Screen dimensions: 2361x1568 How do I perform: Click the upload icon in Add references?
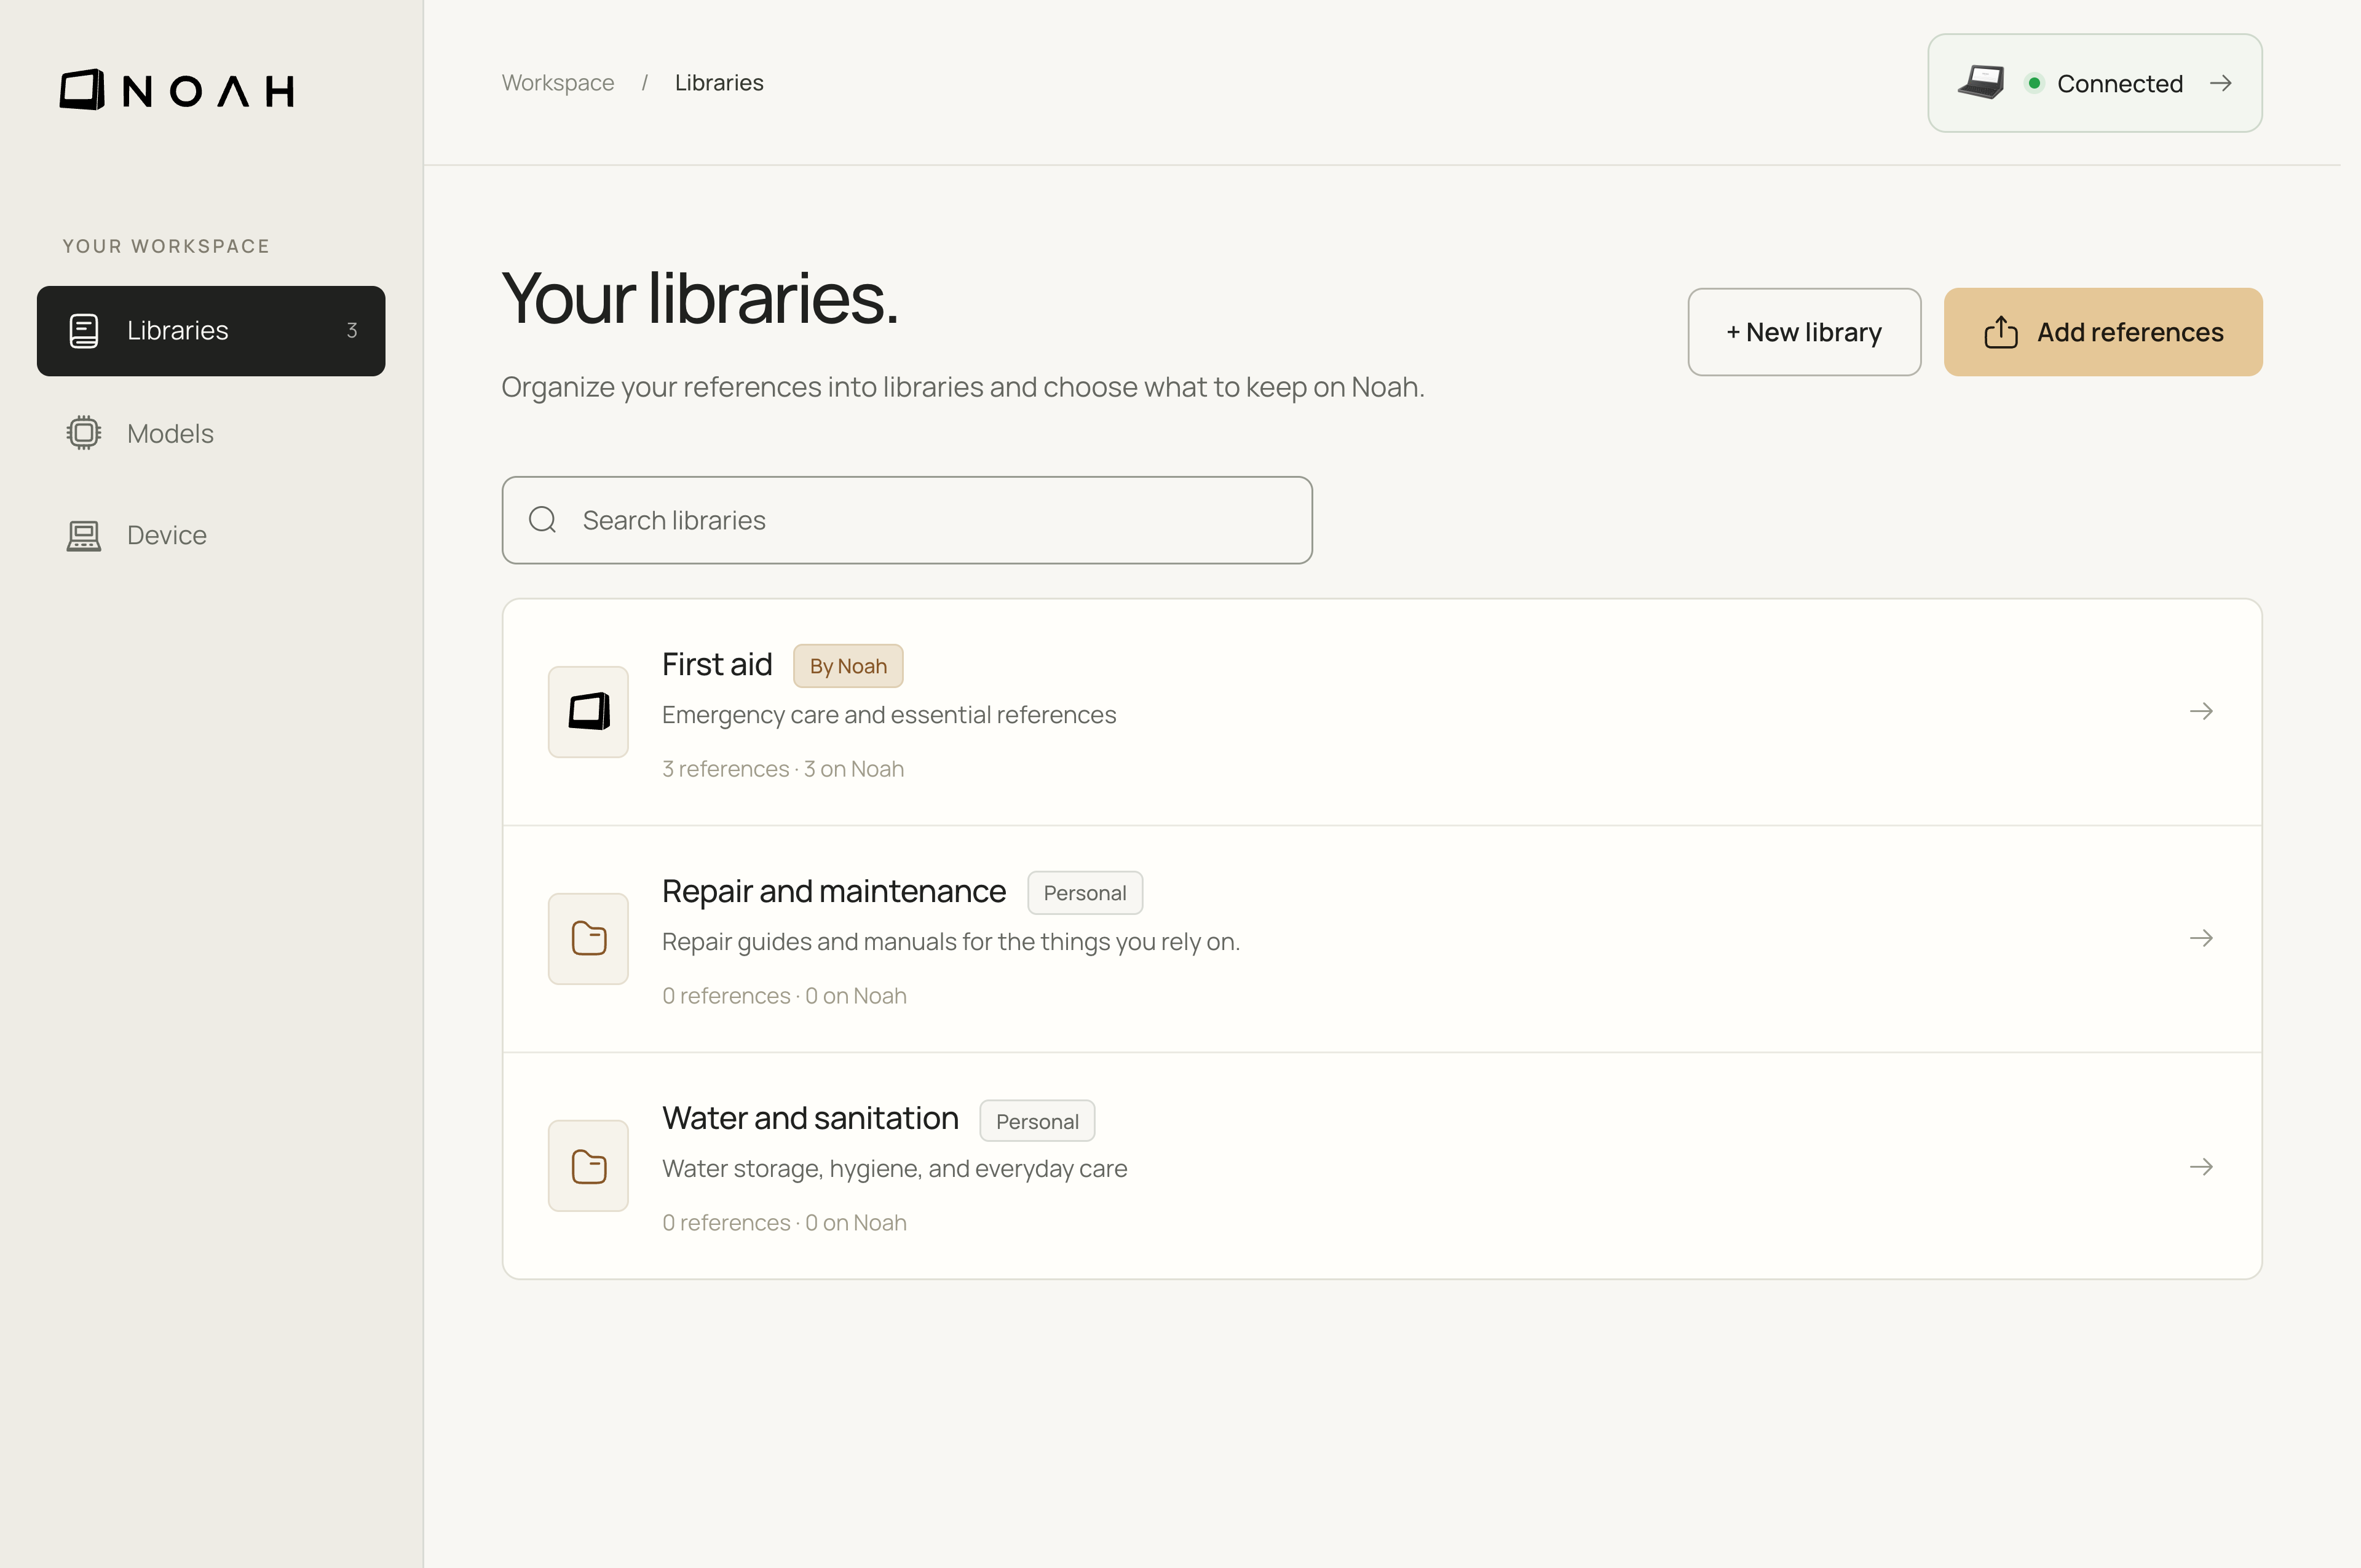click(x=2001, y=332)
